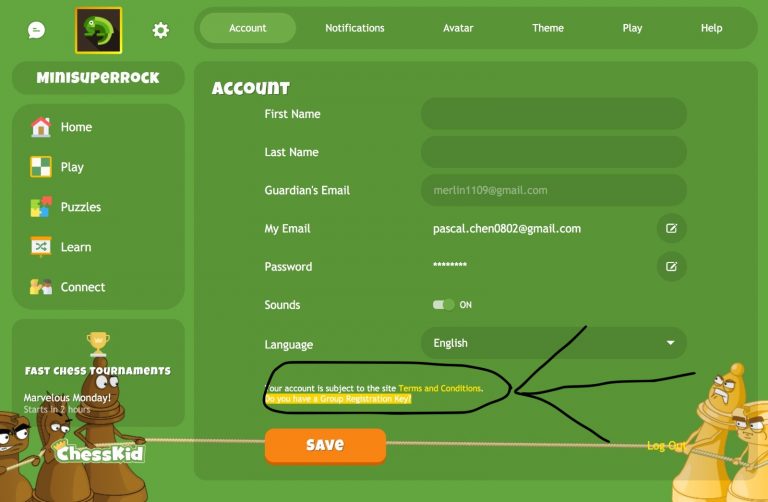Expand the Language dropdown showing English
768x502 pixels.
tap(553, 343)
